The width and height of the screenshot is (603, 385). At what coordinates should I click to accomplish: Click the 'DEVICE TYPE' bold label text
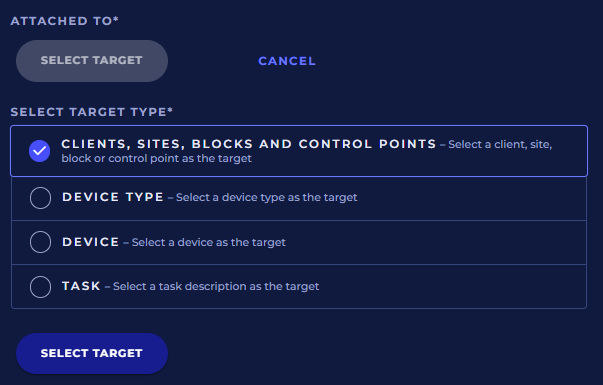click(113, 197)
